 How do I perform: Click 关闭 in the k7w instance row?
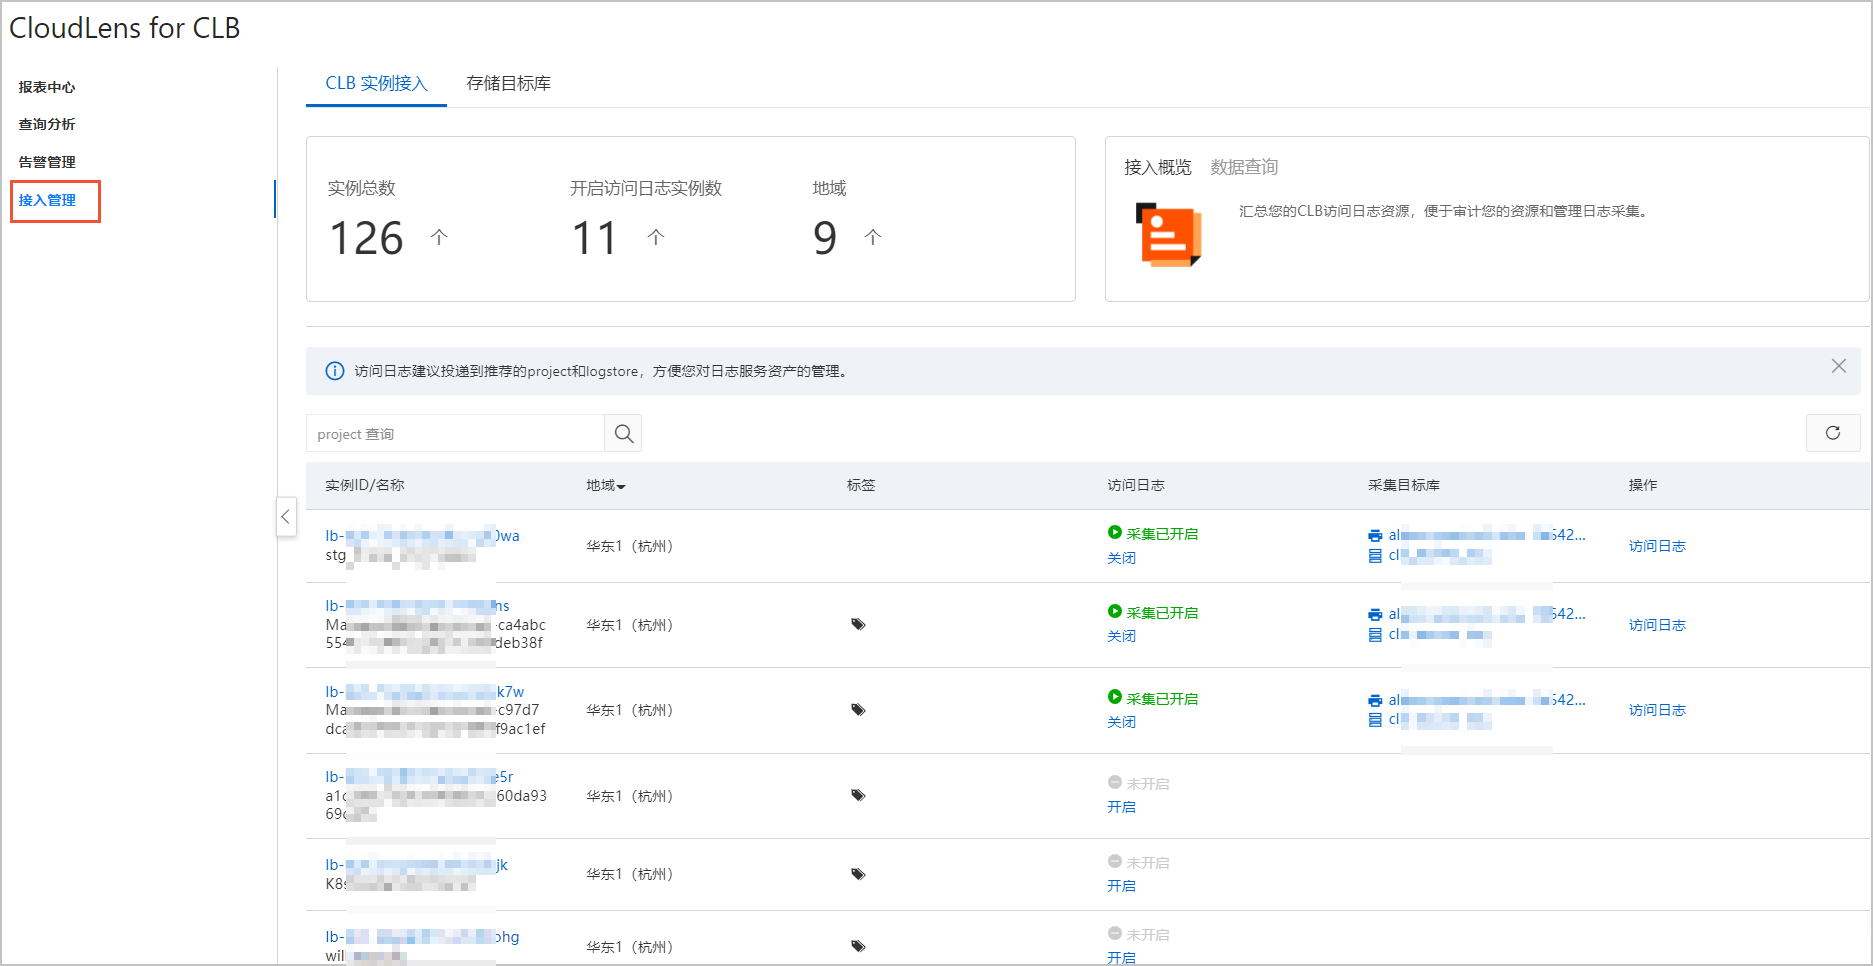(x=1121, y=722)
